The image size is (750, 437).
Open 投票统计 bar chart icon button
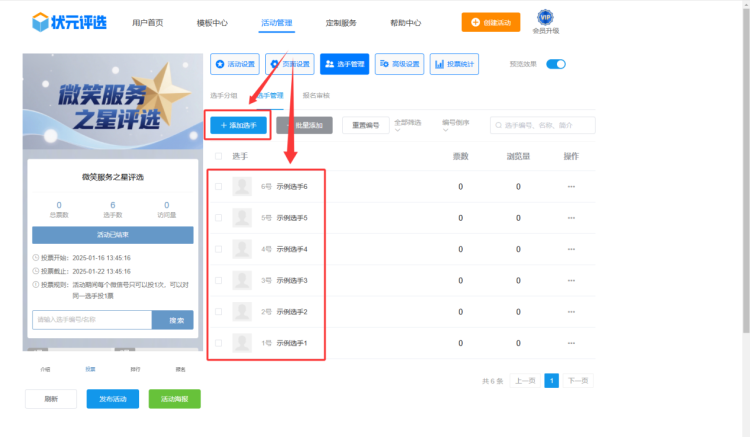[x=454, y=64]
